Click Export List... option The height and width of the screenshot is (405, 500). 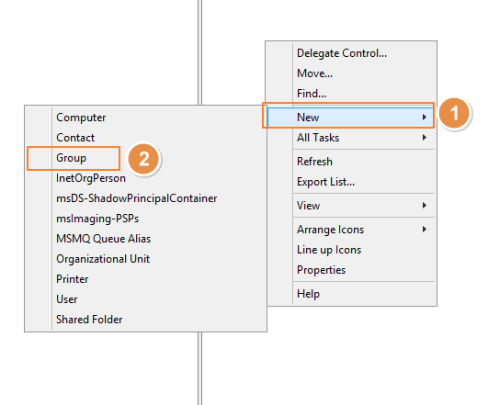click(326, 182)
